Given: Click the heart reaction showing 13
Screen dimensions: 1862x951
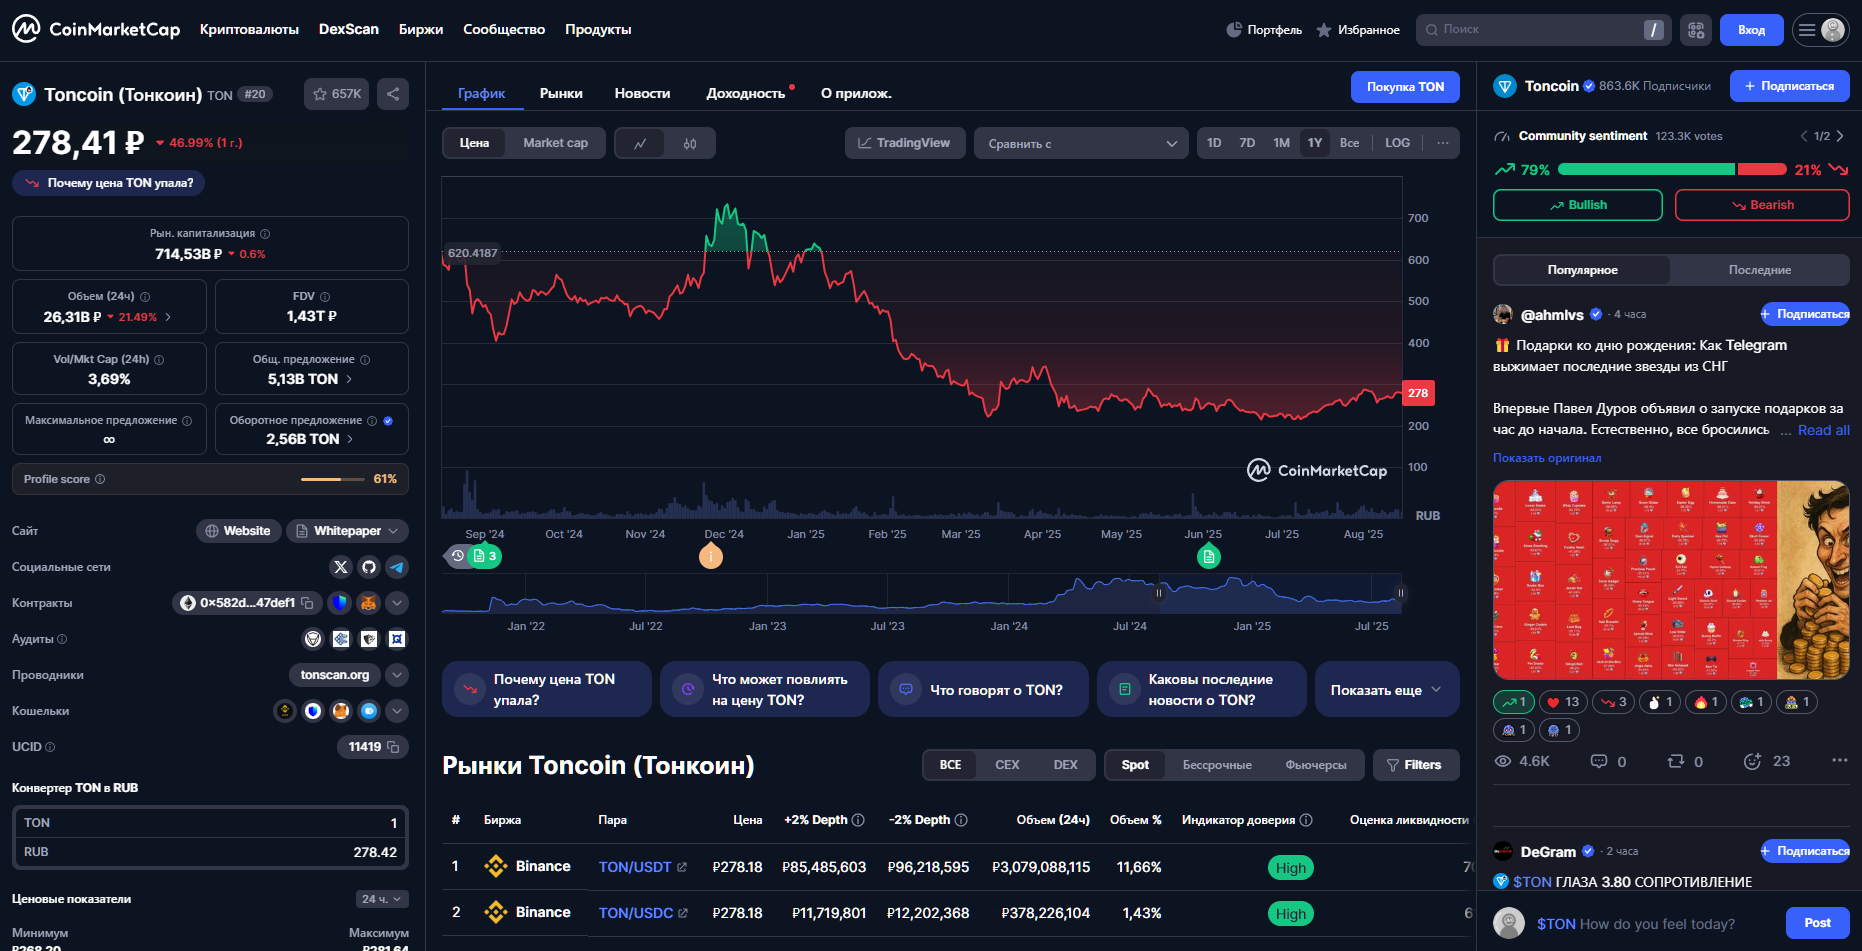Looking at the screenshot, I should click(1563, 702).
